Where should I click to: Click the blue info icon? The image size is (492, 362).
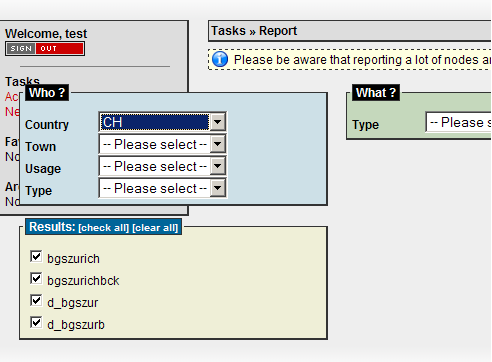(x=220, y=59)
